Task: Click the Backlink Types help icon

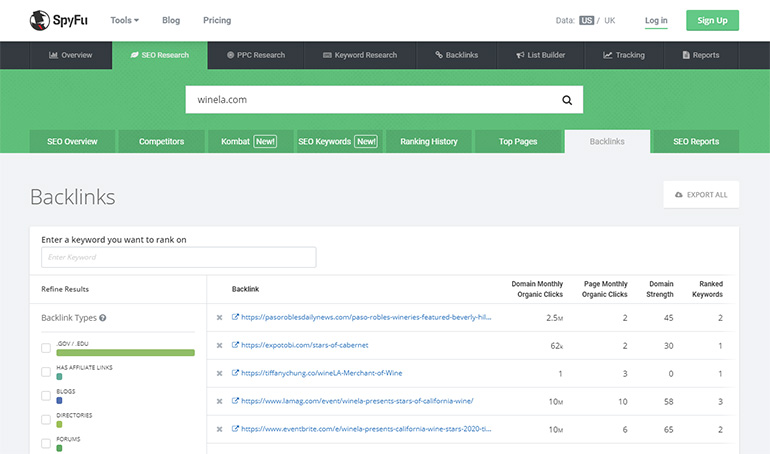Action: pyautogui.click(x=103, y=318)
